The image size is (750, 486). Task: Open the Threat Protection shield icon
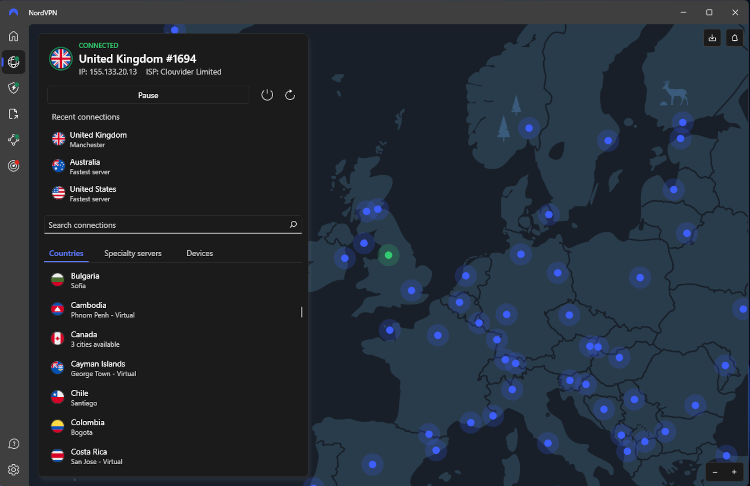(13, 88)
